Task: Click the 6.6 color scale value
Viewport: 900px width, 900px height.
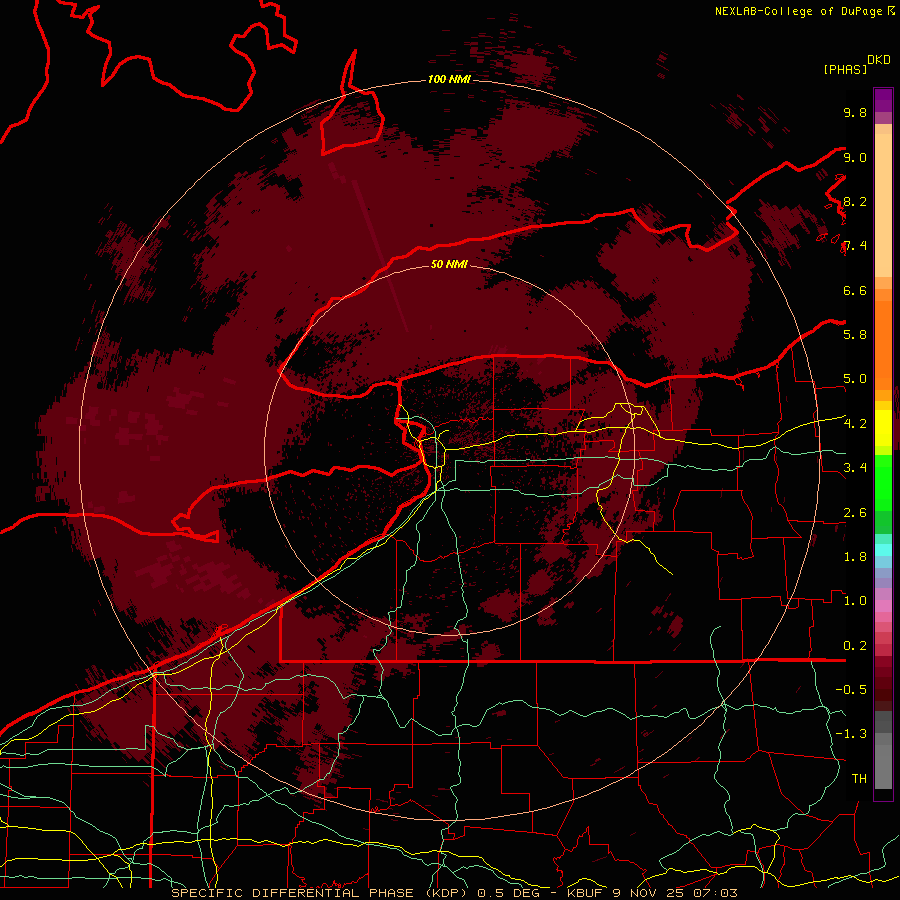Action: pos(855,290)
